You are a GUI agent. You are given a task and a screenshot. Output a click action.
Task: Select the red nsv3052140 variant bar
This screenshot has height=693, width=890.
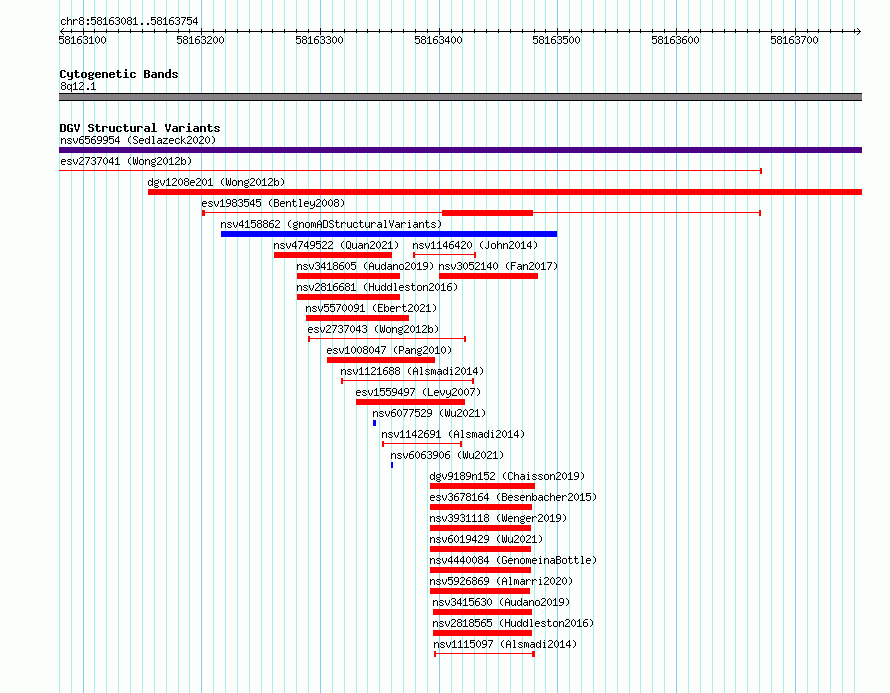[x=488, y=276]
